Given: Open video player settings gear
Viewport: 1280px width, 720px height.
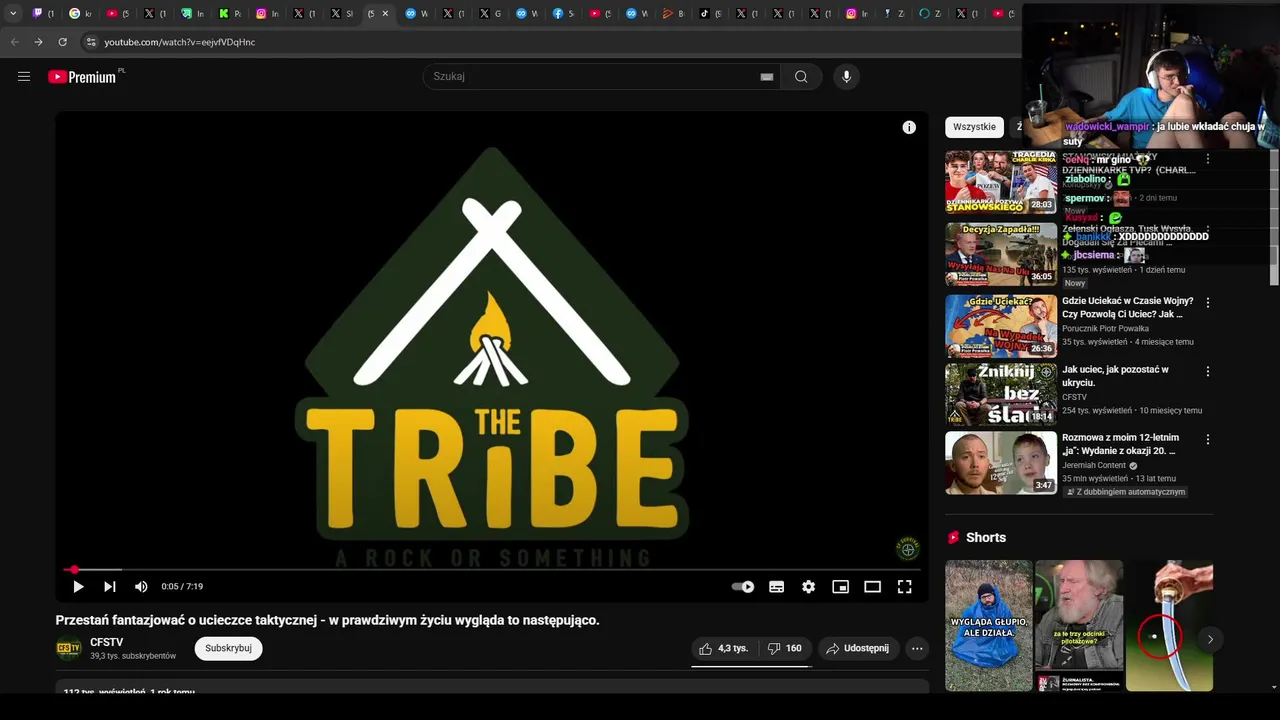Looking at the screenshot, I should (x=808, y=587).
